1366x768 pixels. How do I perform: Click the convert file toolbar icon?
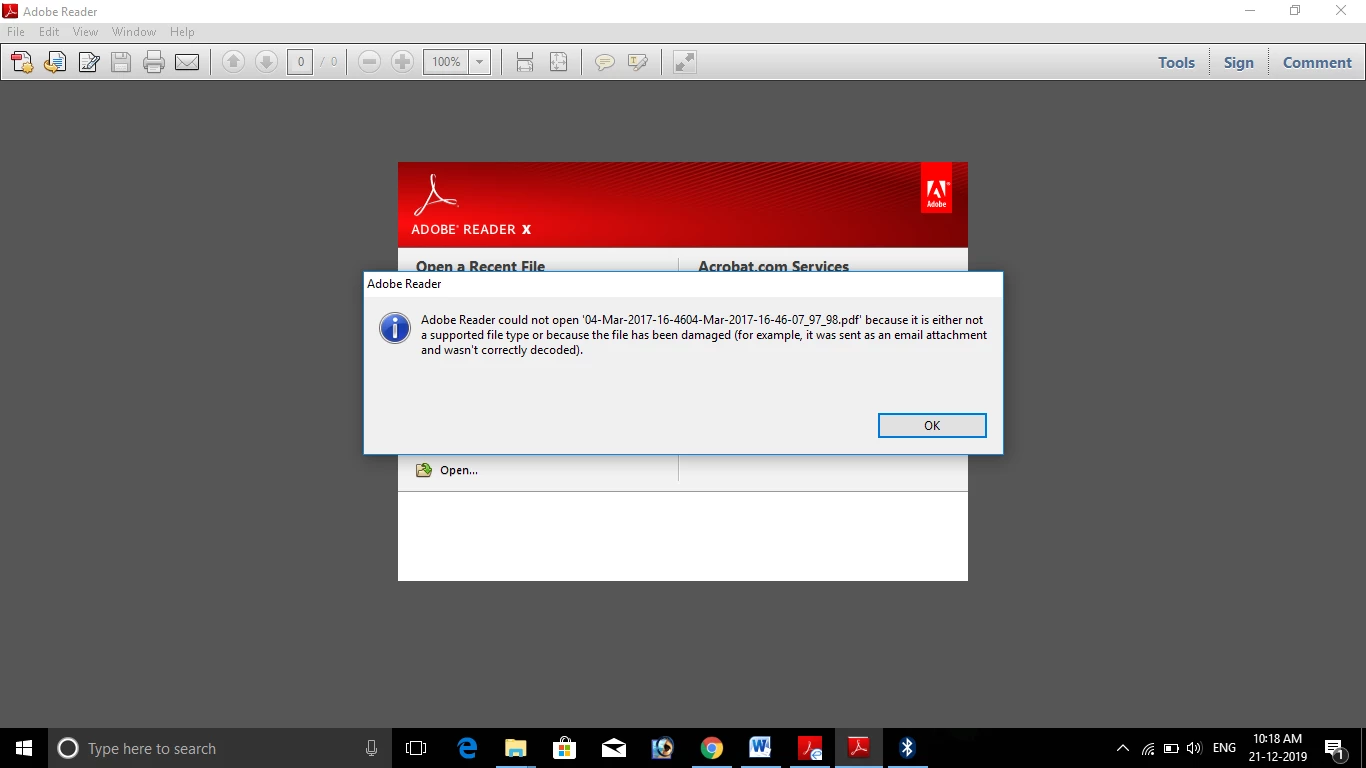pyautogui.click(x=55, y=62)
